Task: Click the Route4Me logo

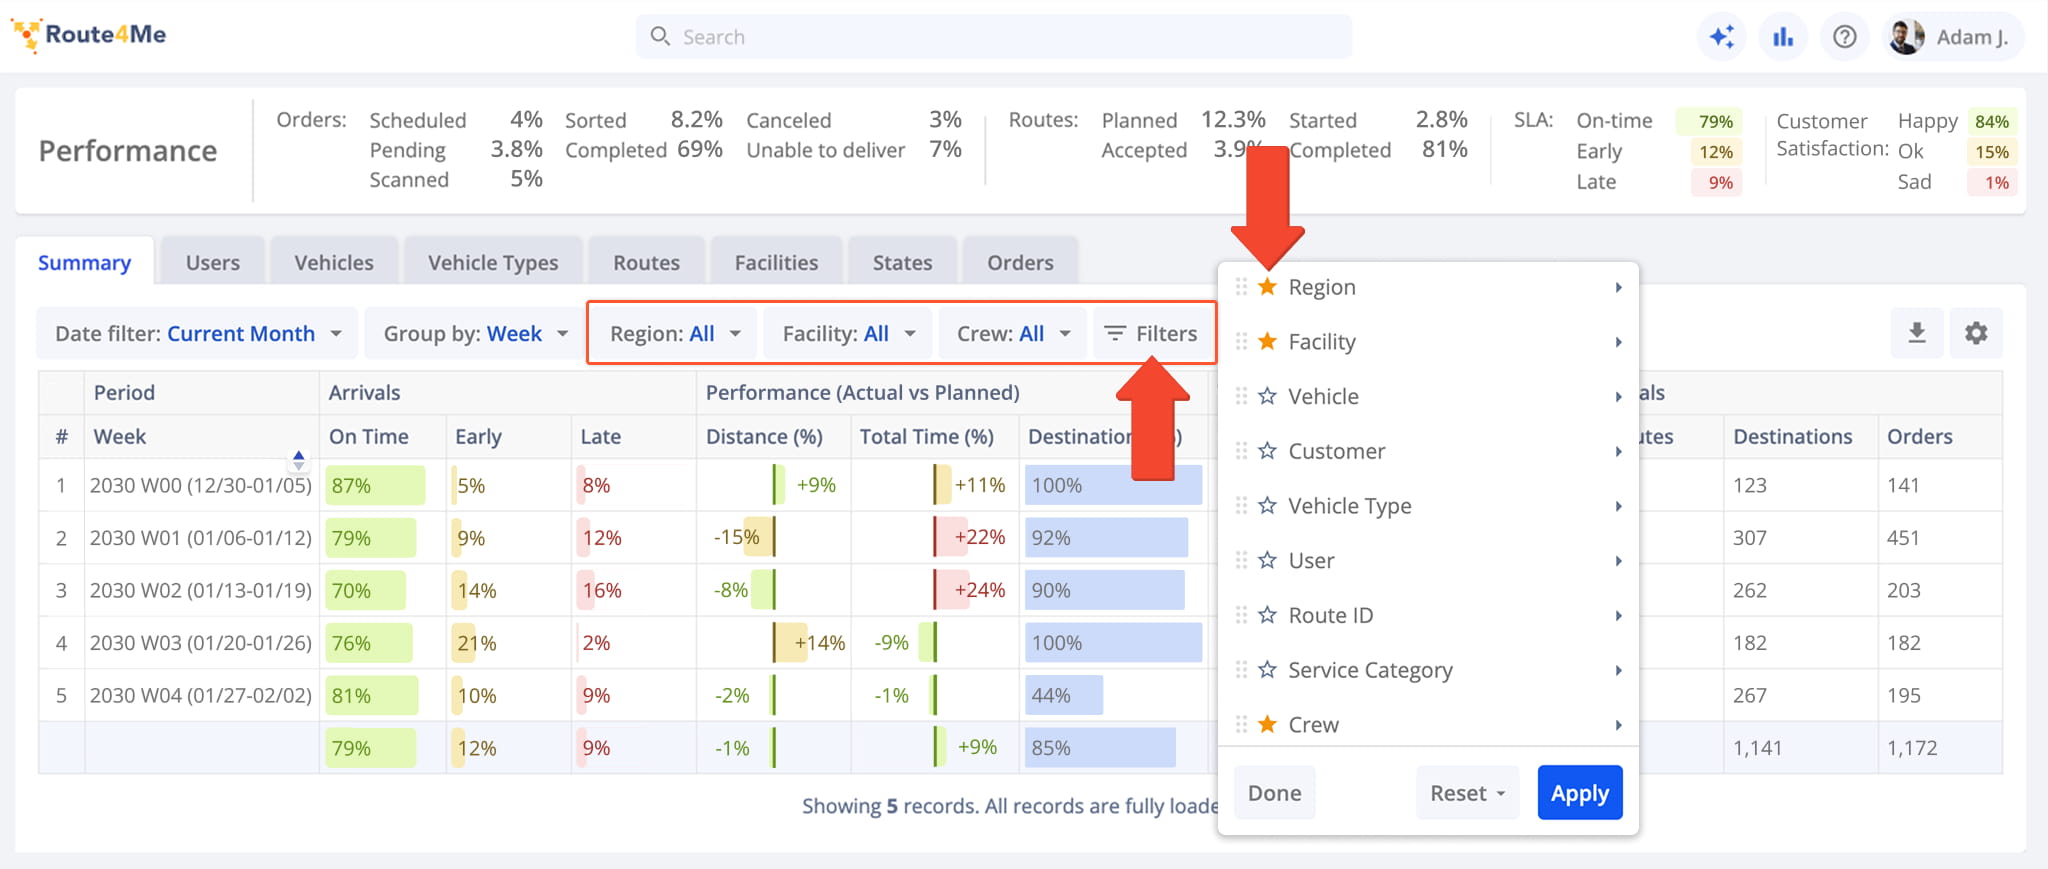Action: [x=89, y=35]
